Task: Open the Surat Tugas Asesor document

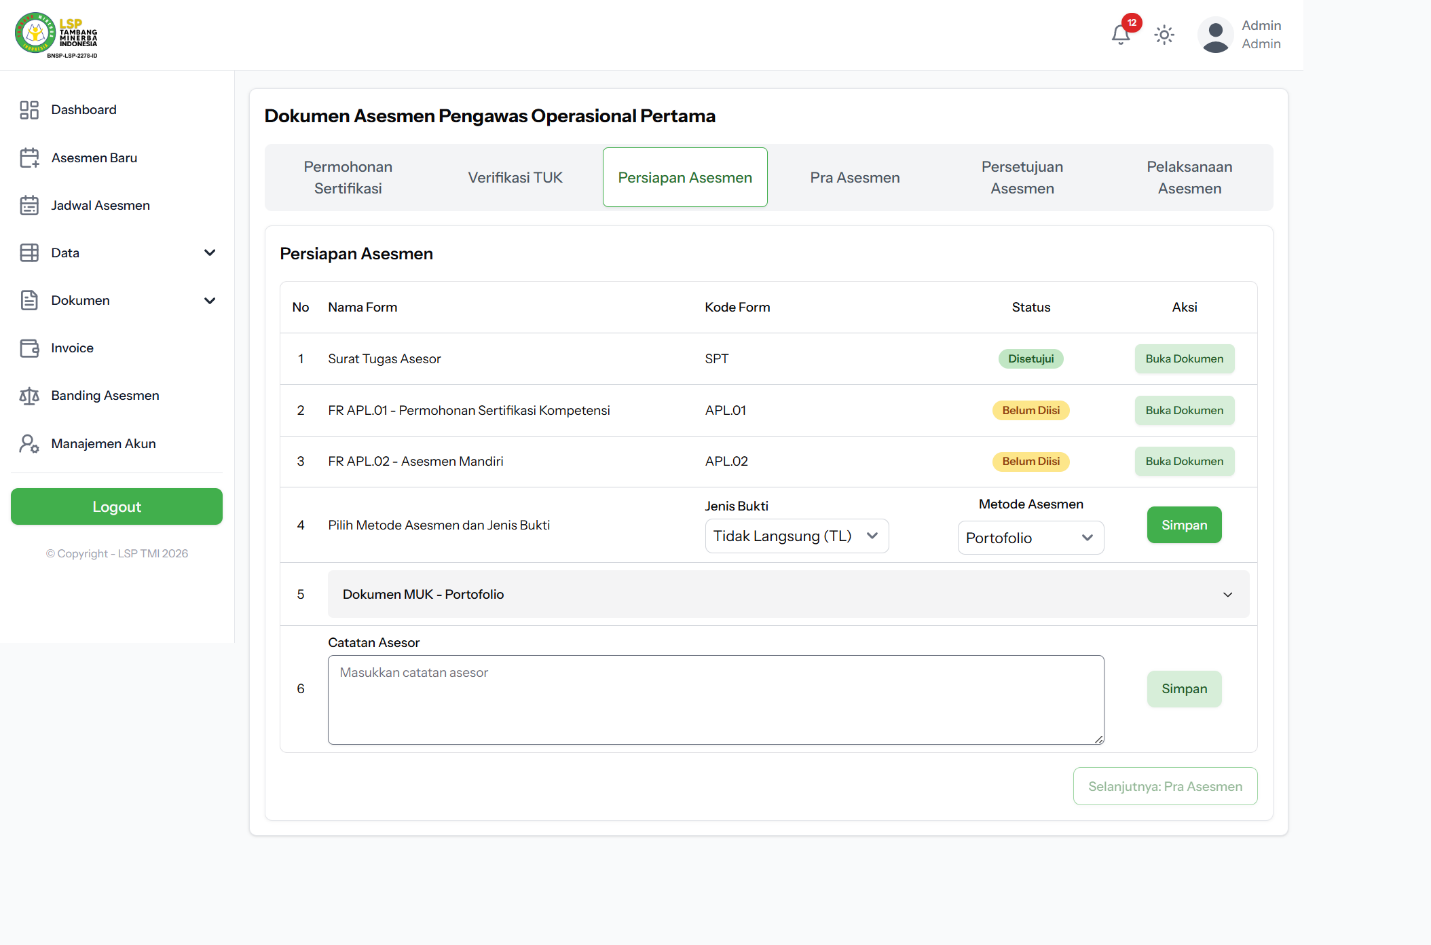Action: 1185,359
